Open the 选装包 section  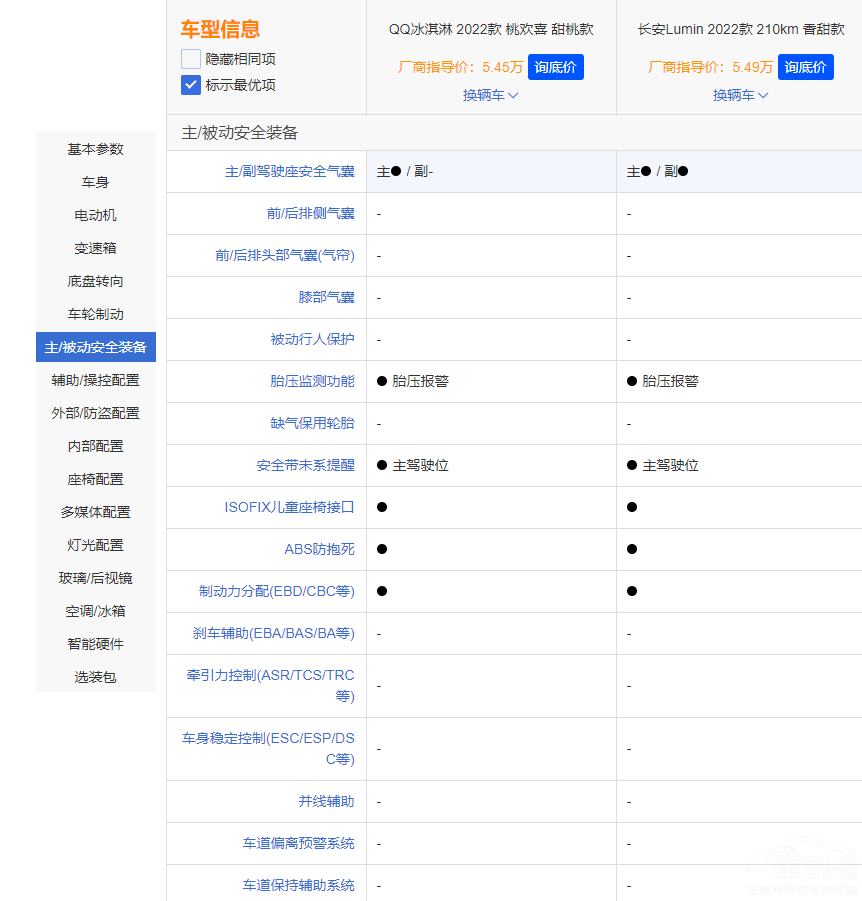tap(95, 677)
